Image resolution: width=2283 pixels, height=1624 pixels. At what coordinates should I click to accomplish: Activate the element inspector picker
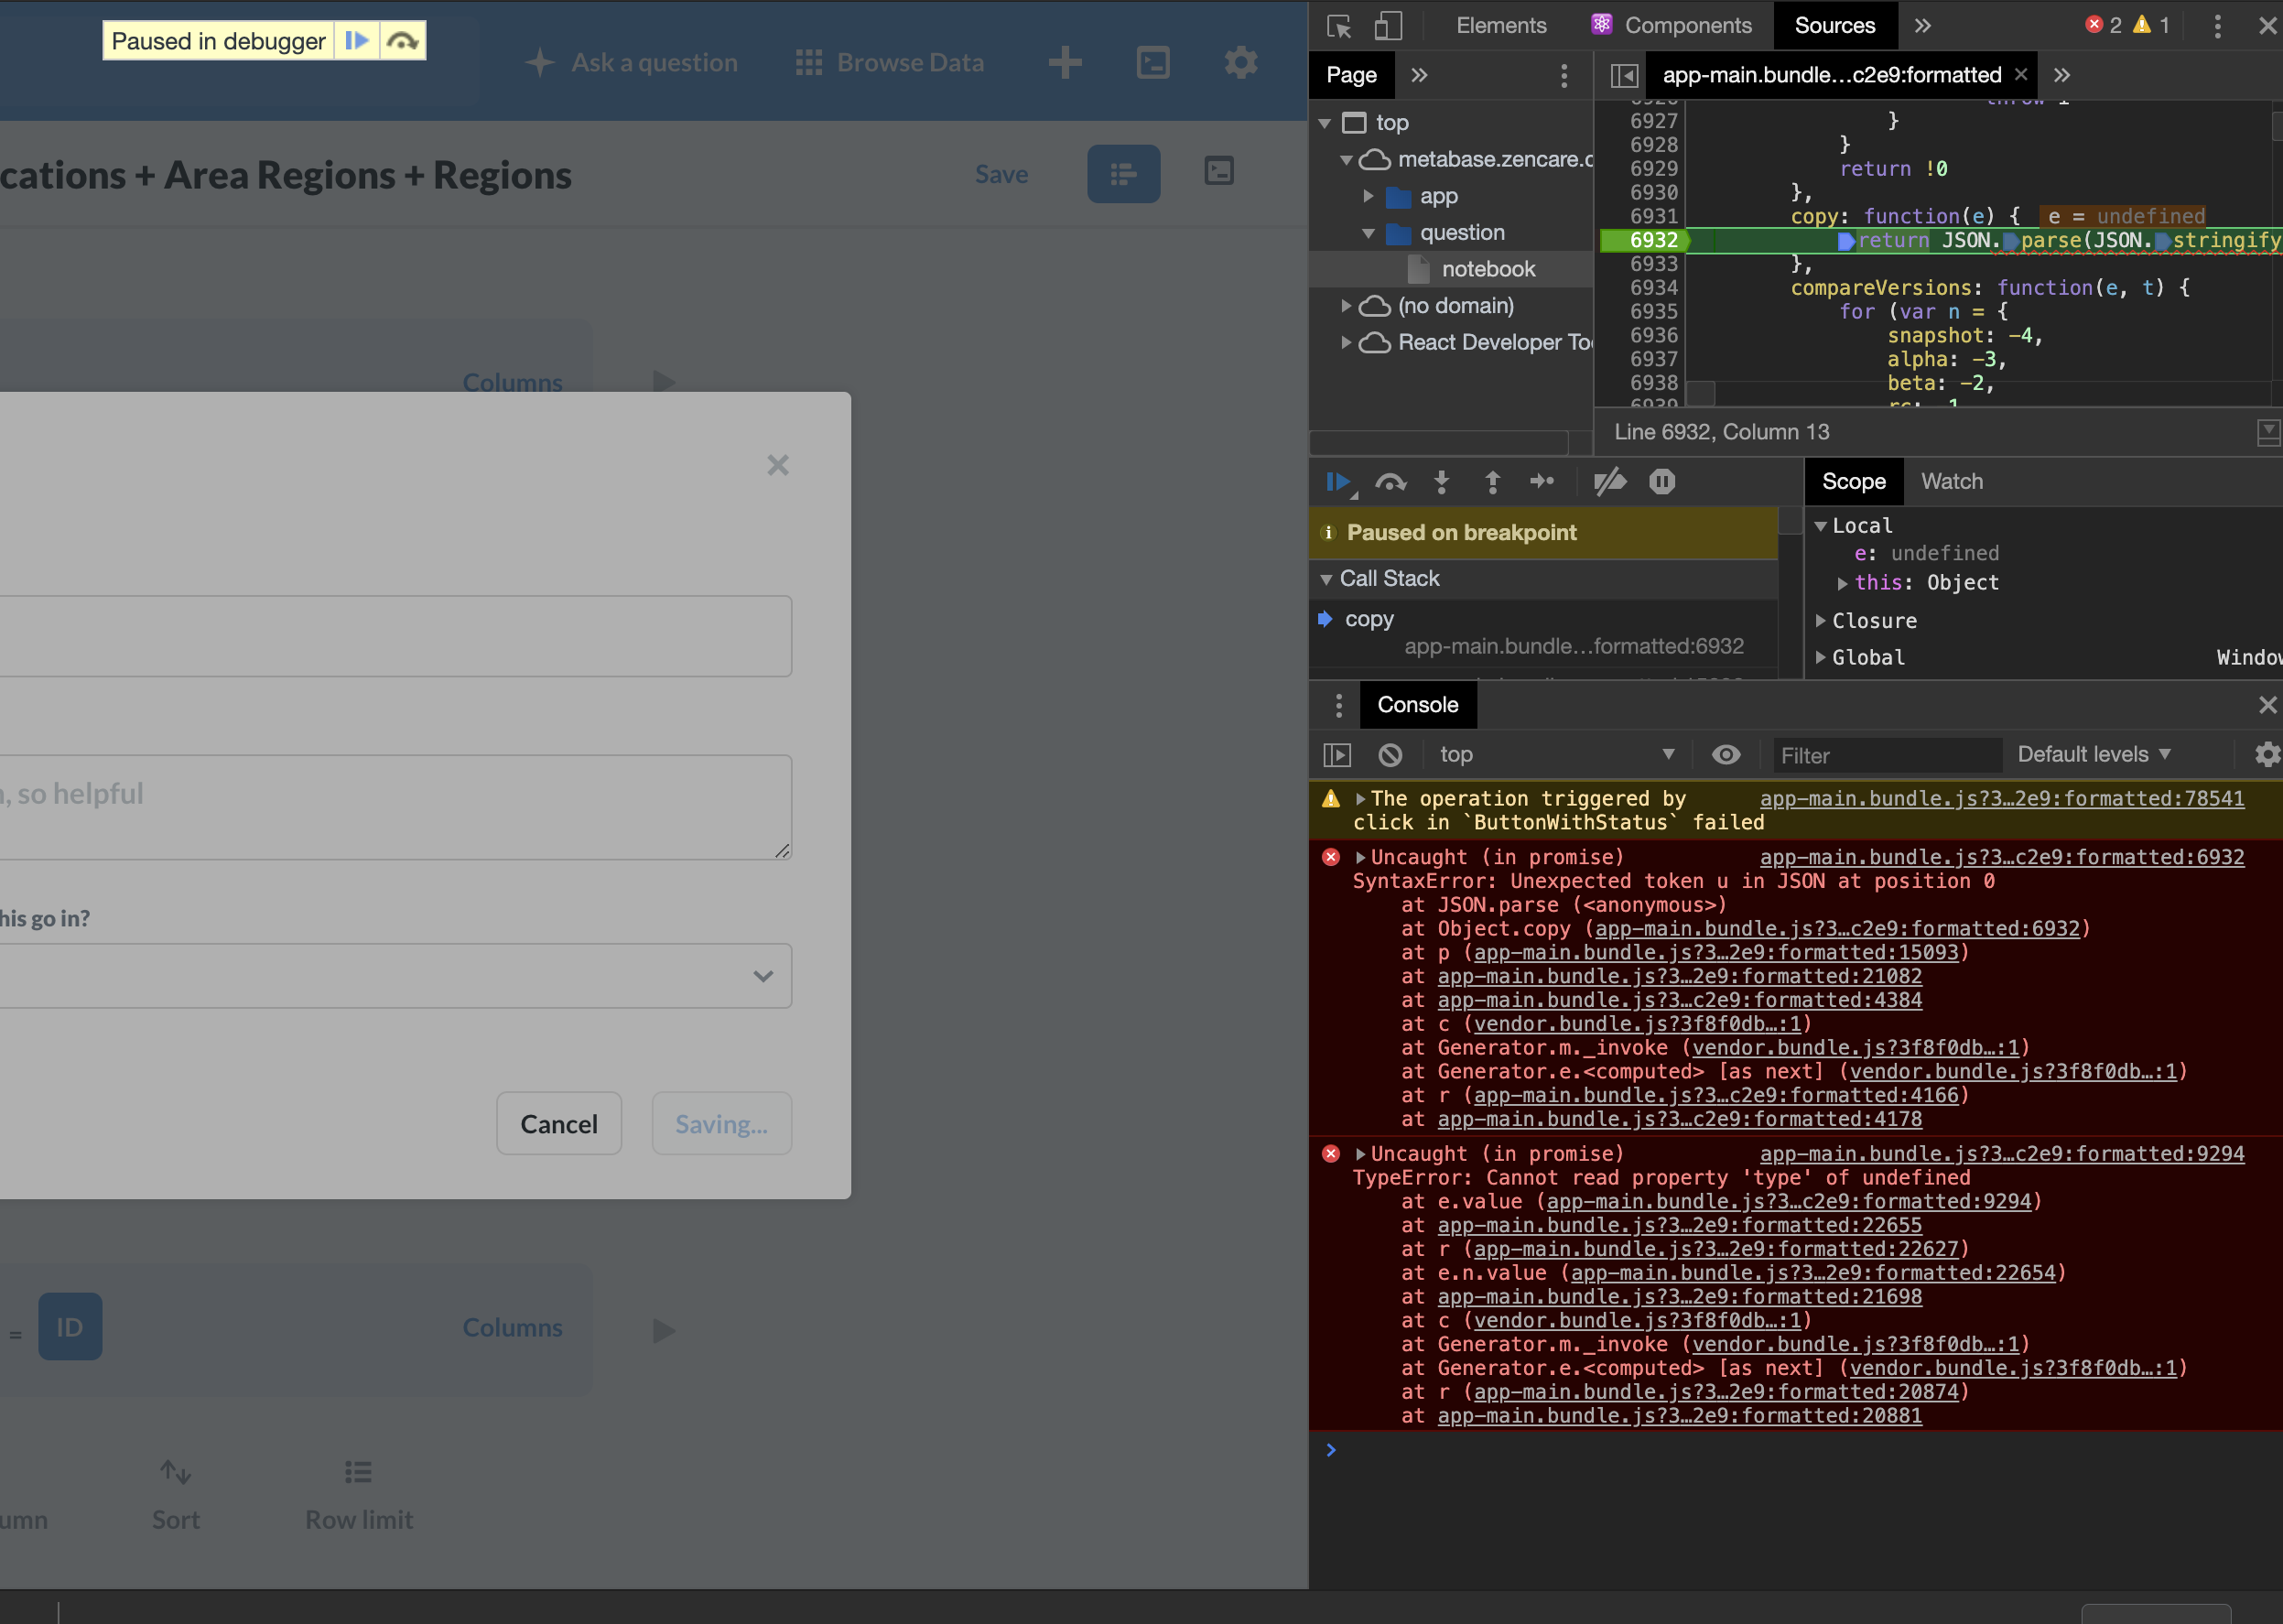[x=1339, y=25]
